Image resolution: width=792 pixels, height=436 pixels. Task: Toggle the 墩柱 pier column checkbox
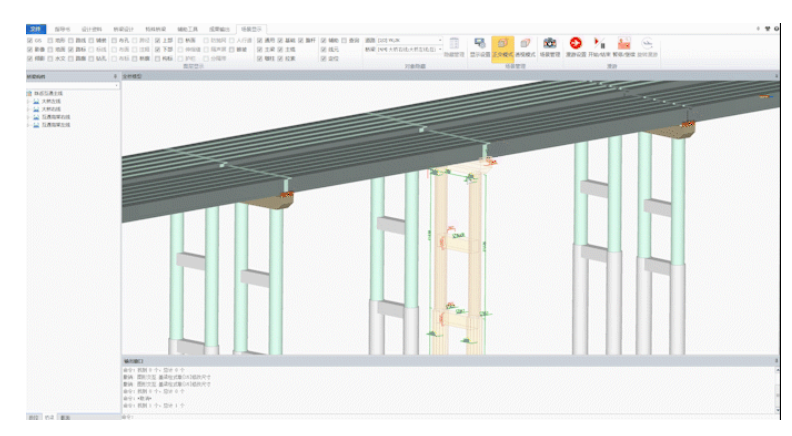click(x=260, y=59)
